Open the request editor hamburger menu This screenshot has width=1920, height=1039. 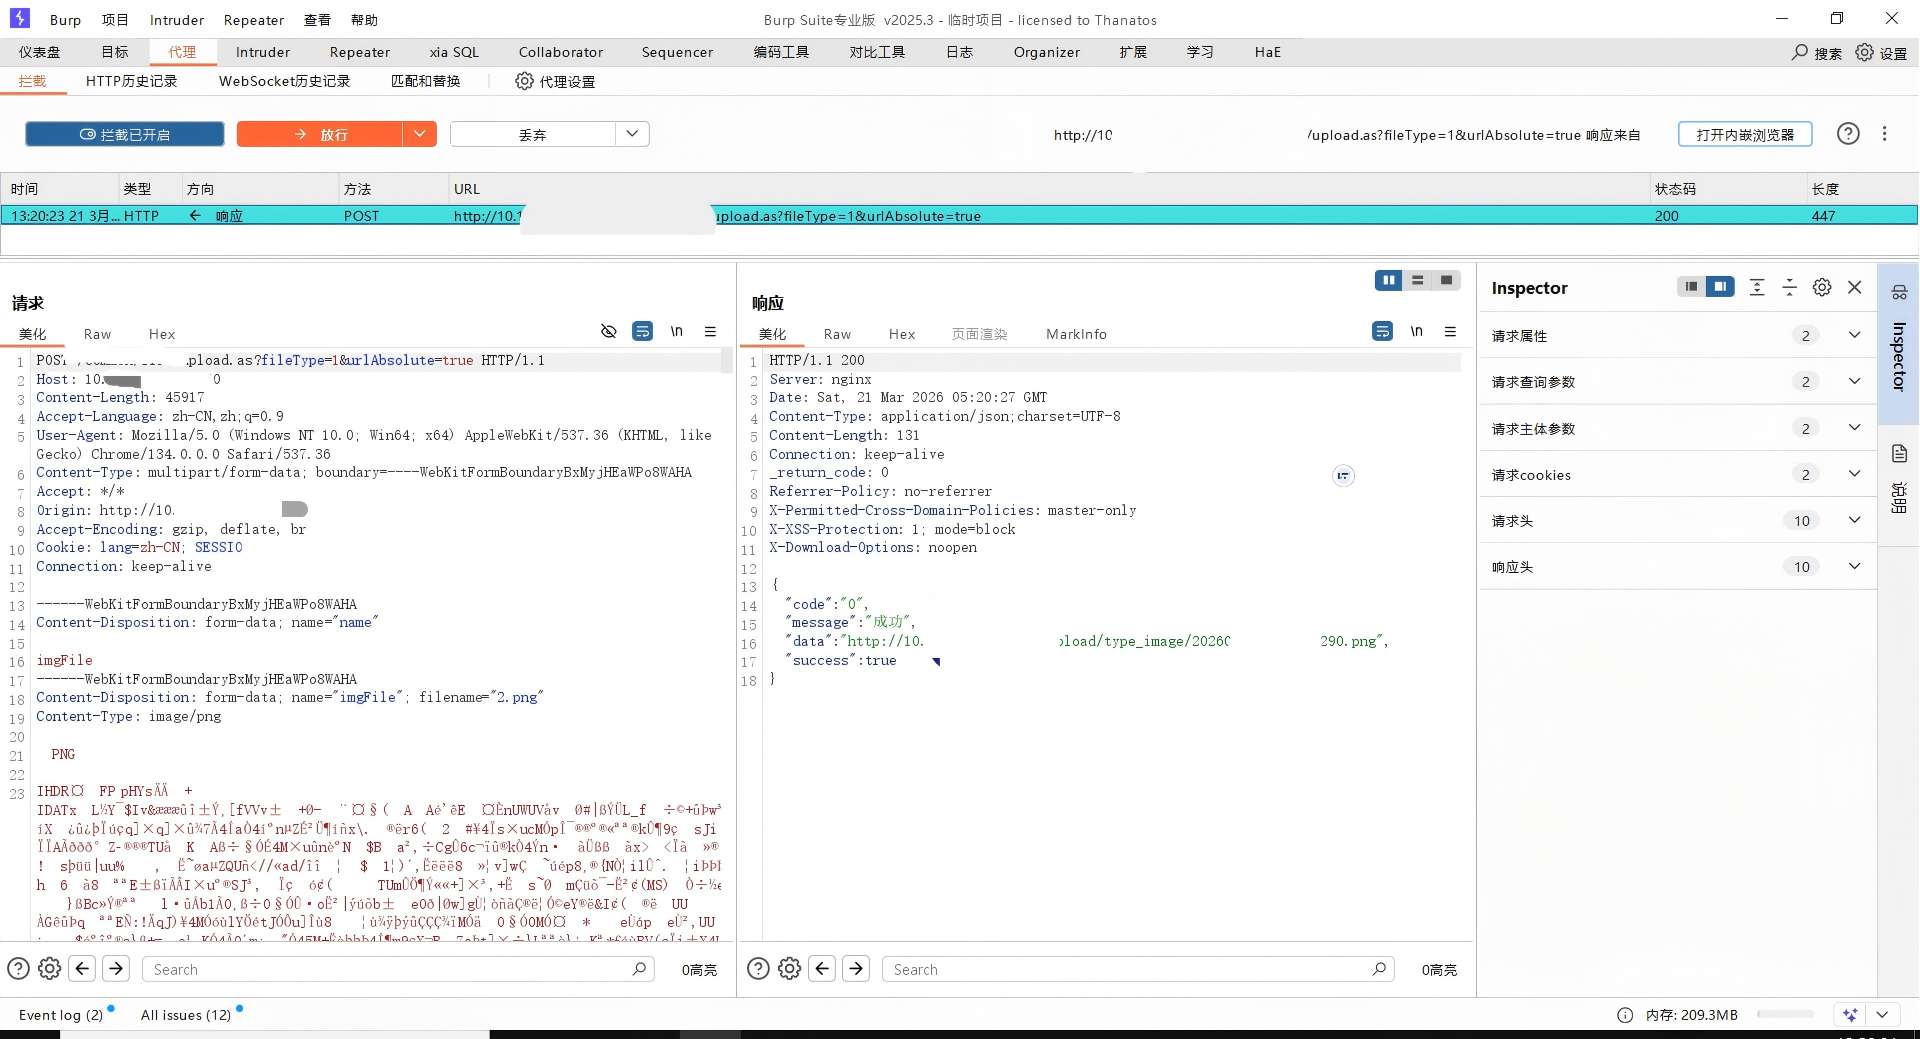(x=710, y=331)
